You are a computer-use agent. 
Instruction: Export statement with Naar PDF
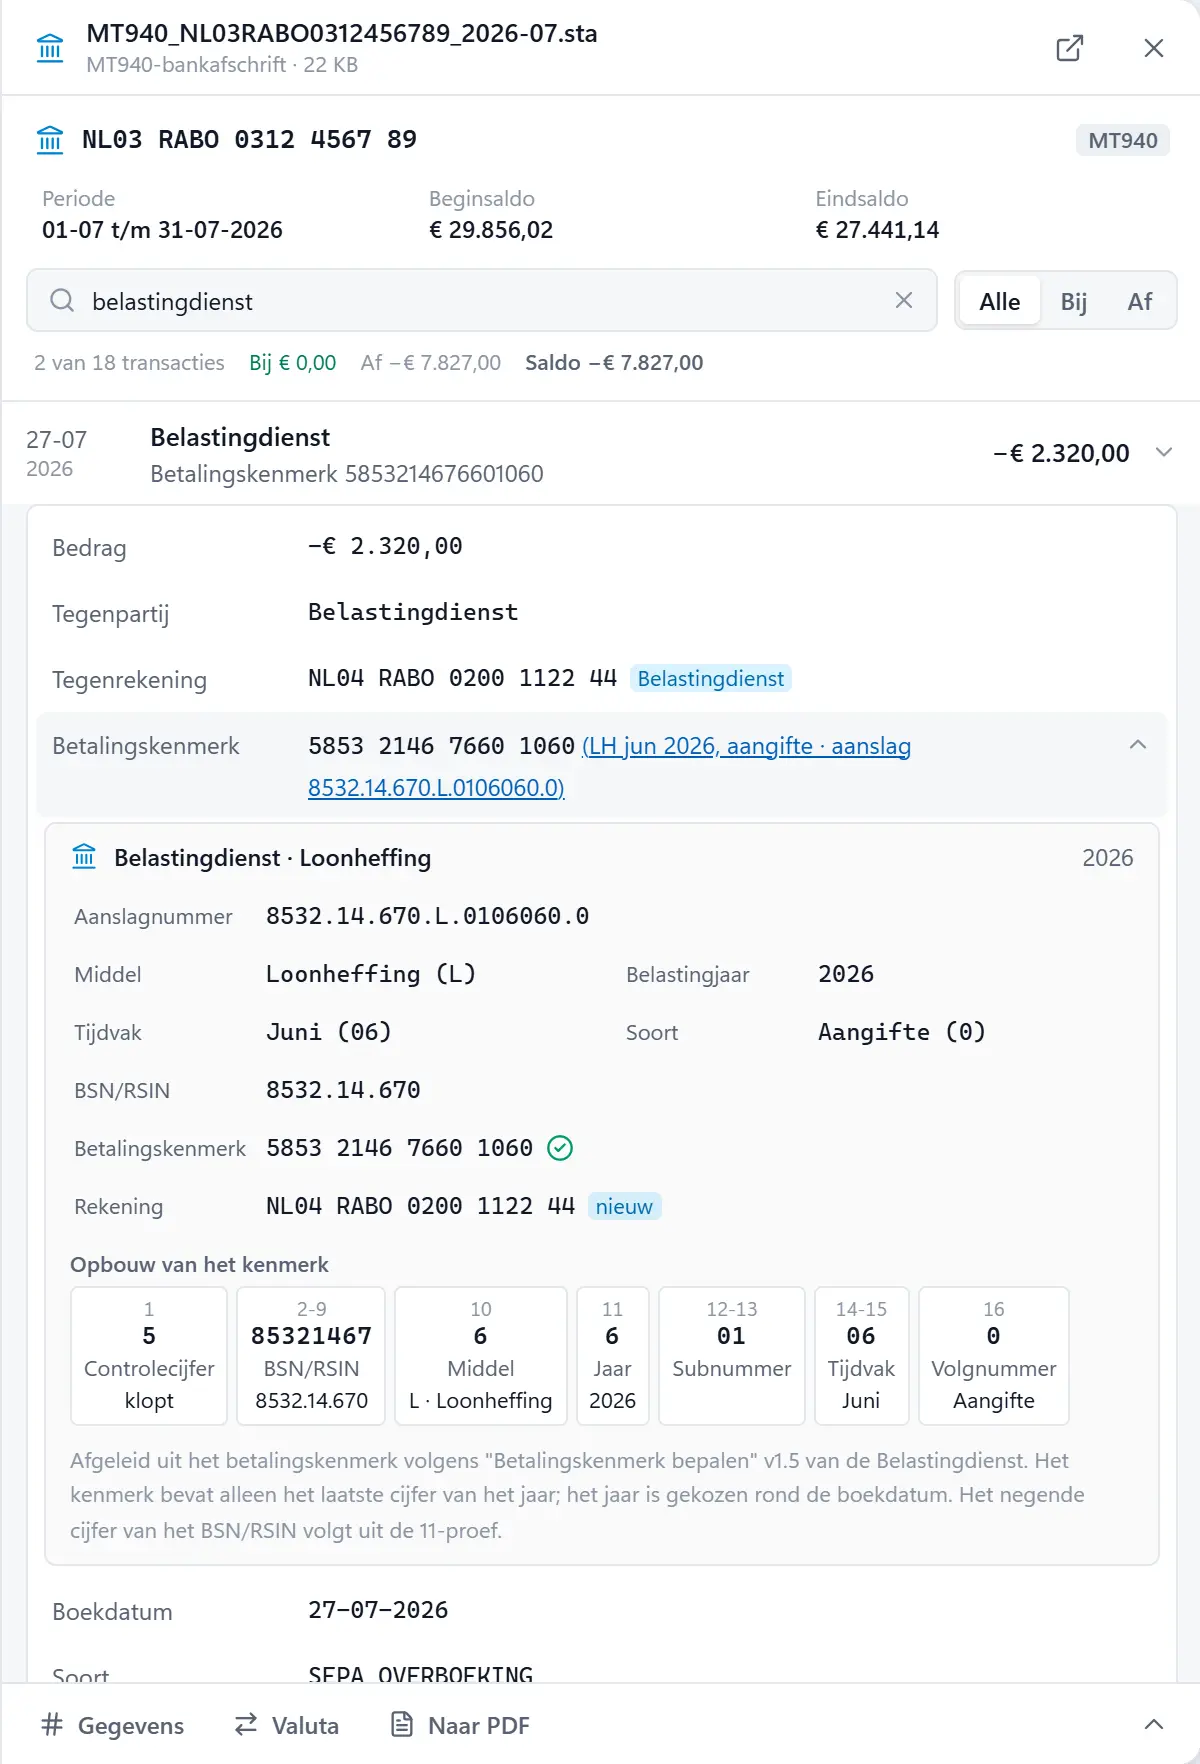tap(460, 1725)
